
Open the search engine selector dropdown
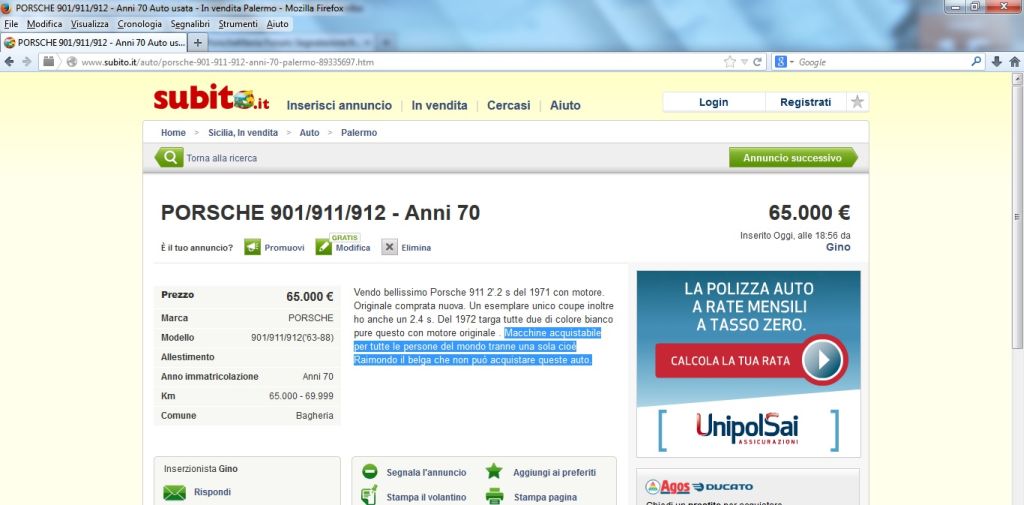click(x=792, y=62)
